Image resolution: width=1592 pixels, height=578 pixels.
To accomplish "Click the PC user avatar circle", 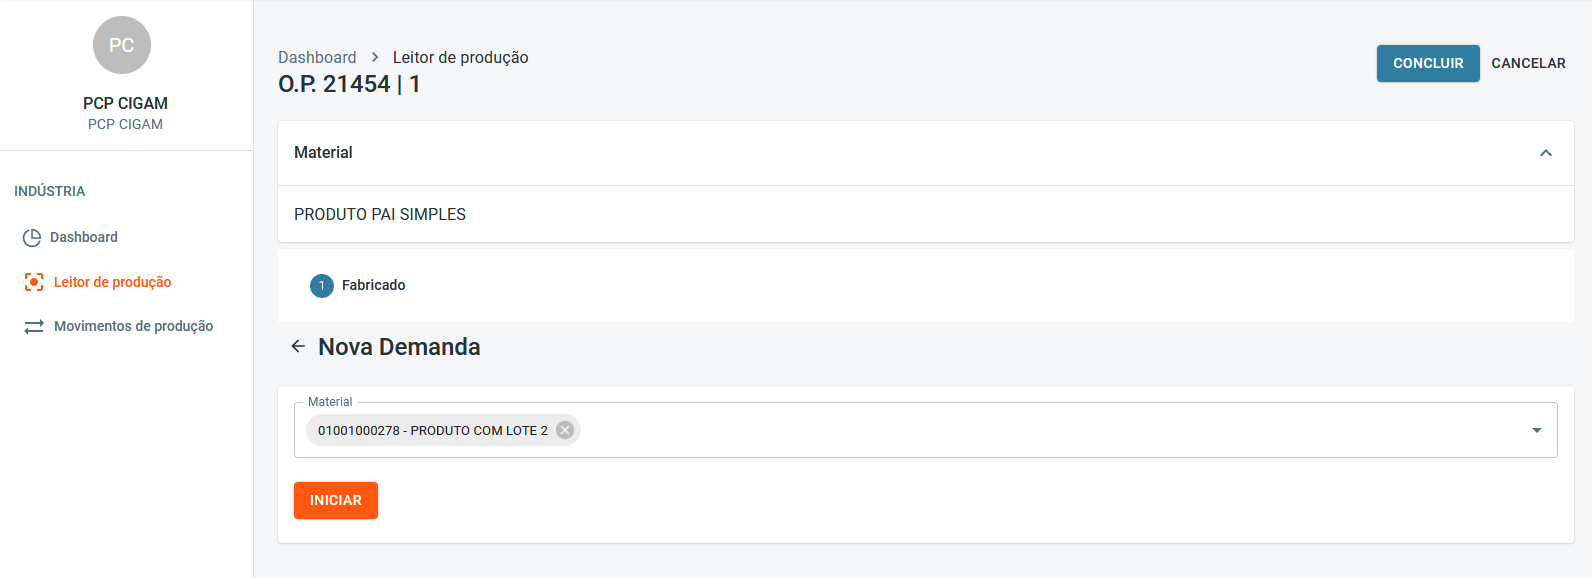I will tap(122, 45).
